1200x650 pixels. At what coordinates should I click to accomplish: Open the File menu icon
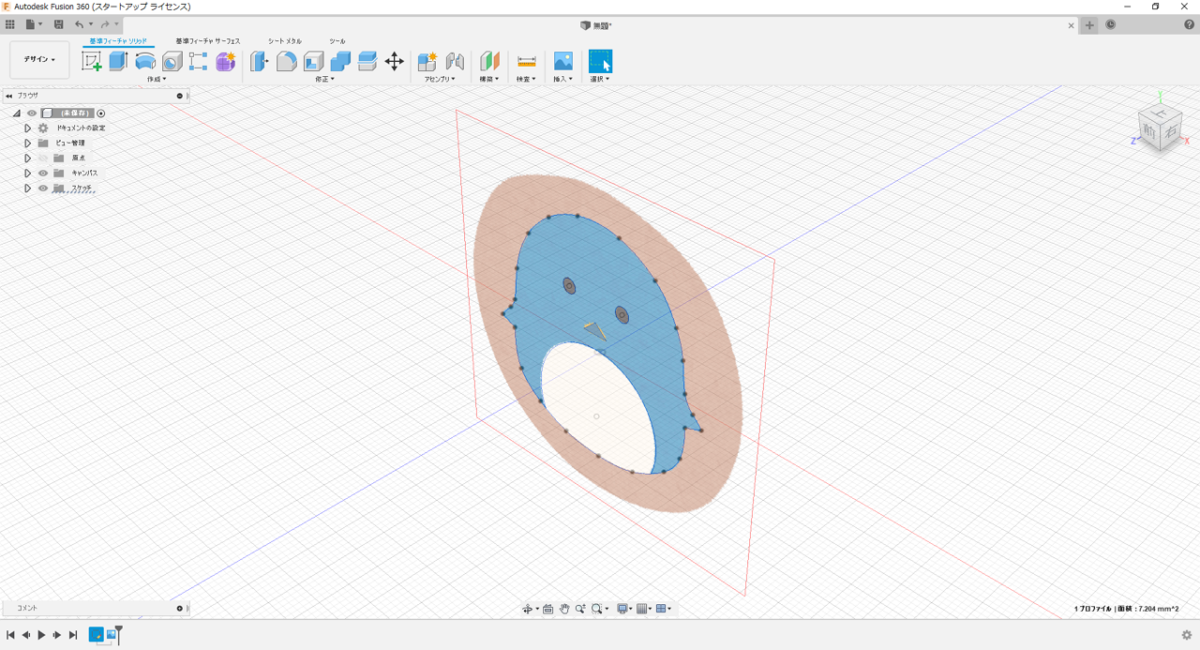(34, 24)
